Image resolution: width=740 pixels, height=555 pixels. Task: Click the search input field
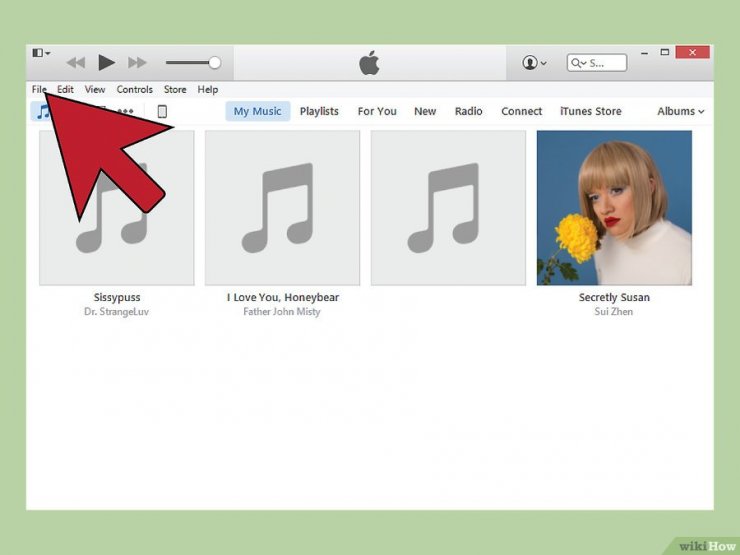coord(597,63)
